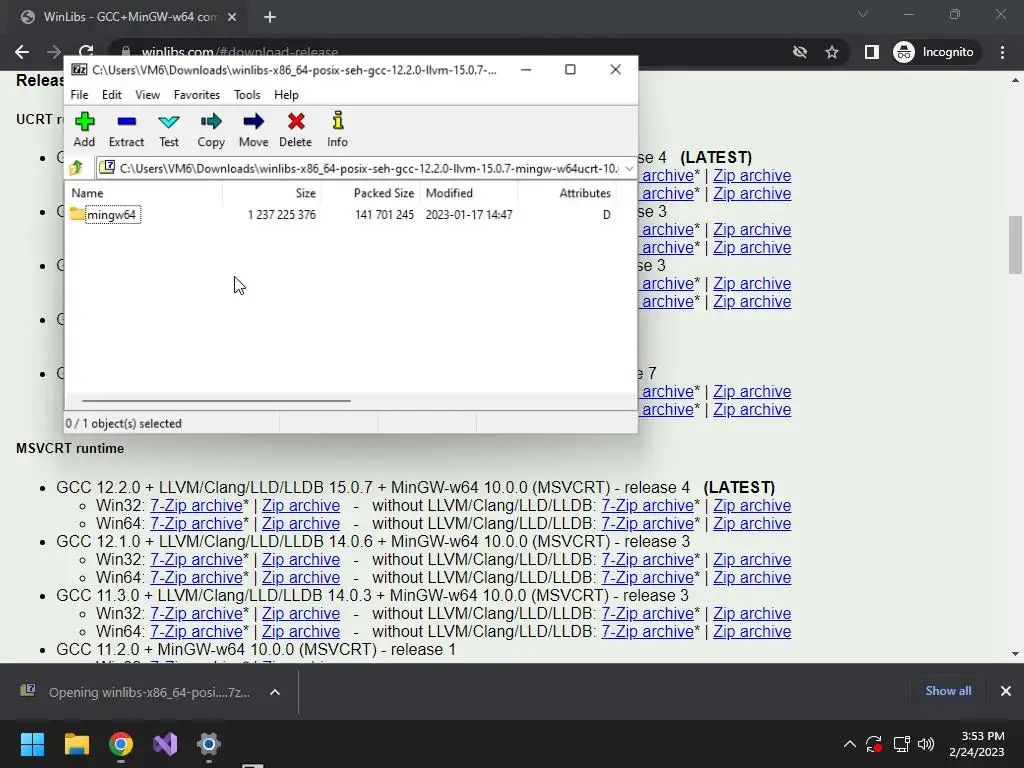Open the View menu in 7-Zip
The height and width of the screenshot is (768, 1024).
(x=148, y=95)
